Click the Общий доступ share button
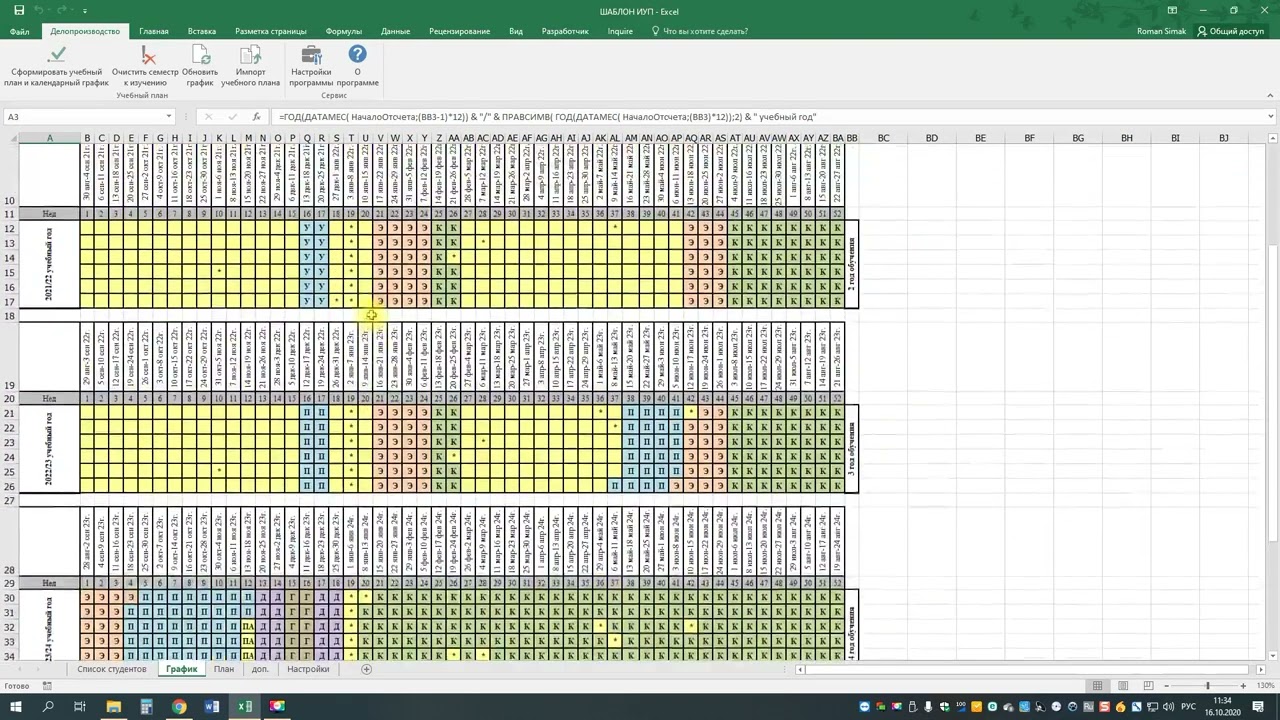The width and height of the screenshot is (1280, 720). [x=1230, y=31]
